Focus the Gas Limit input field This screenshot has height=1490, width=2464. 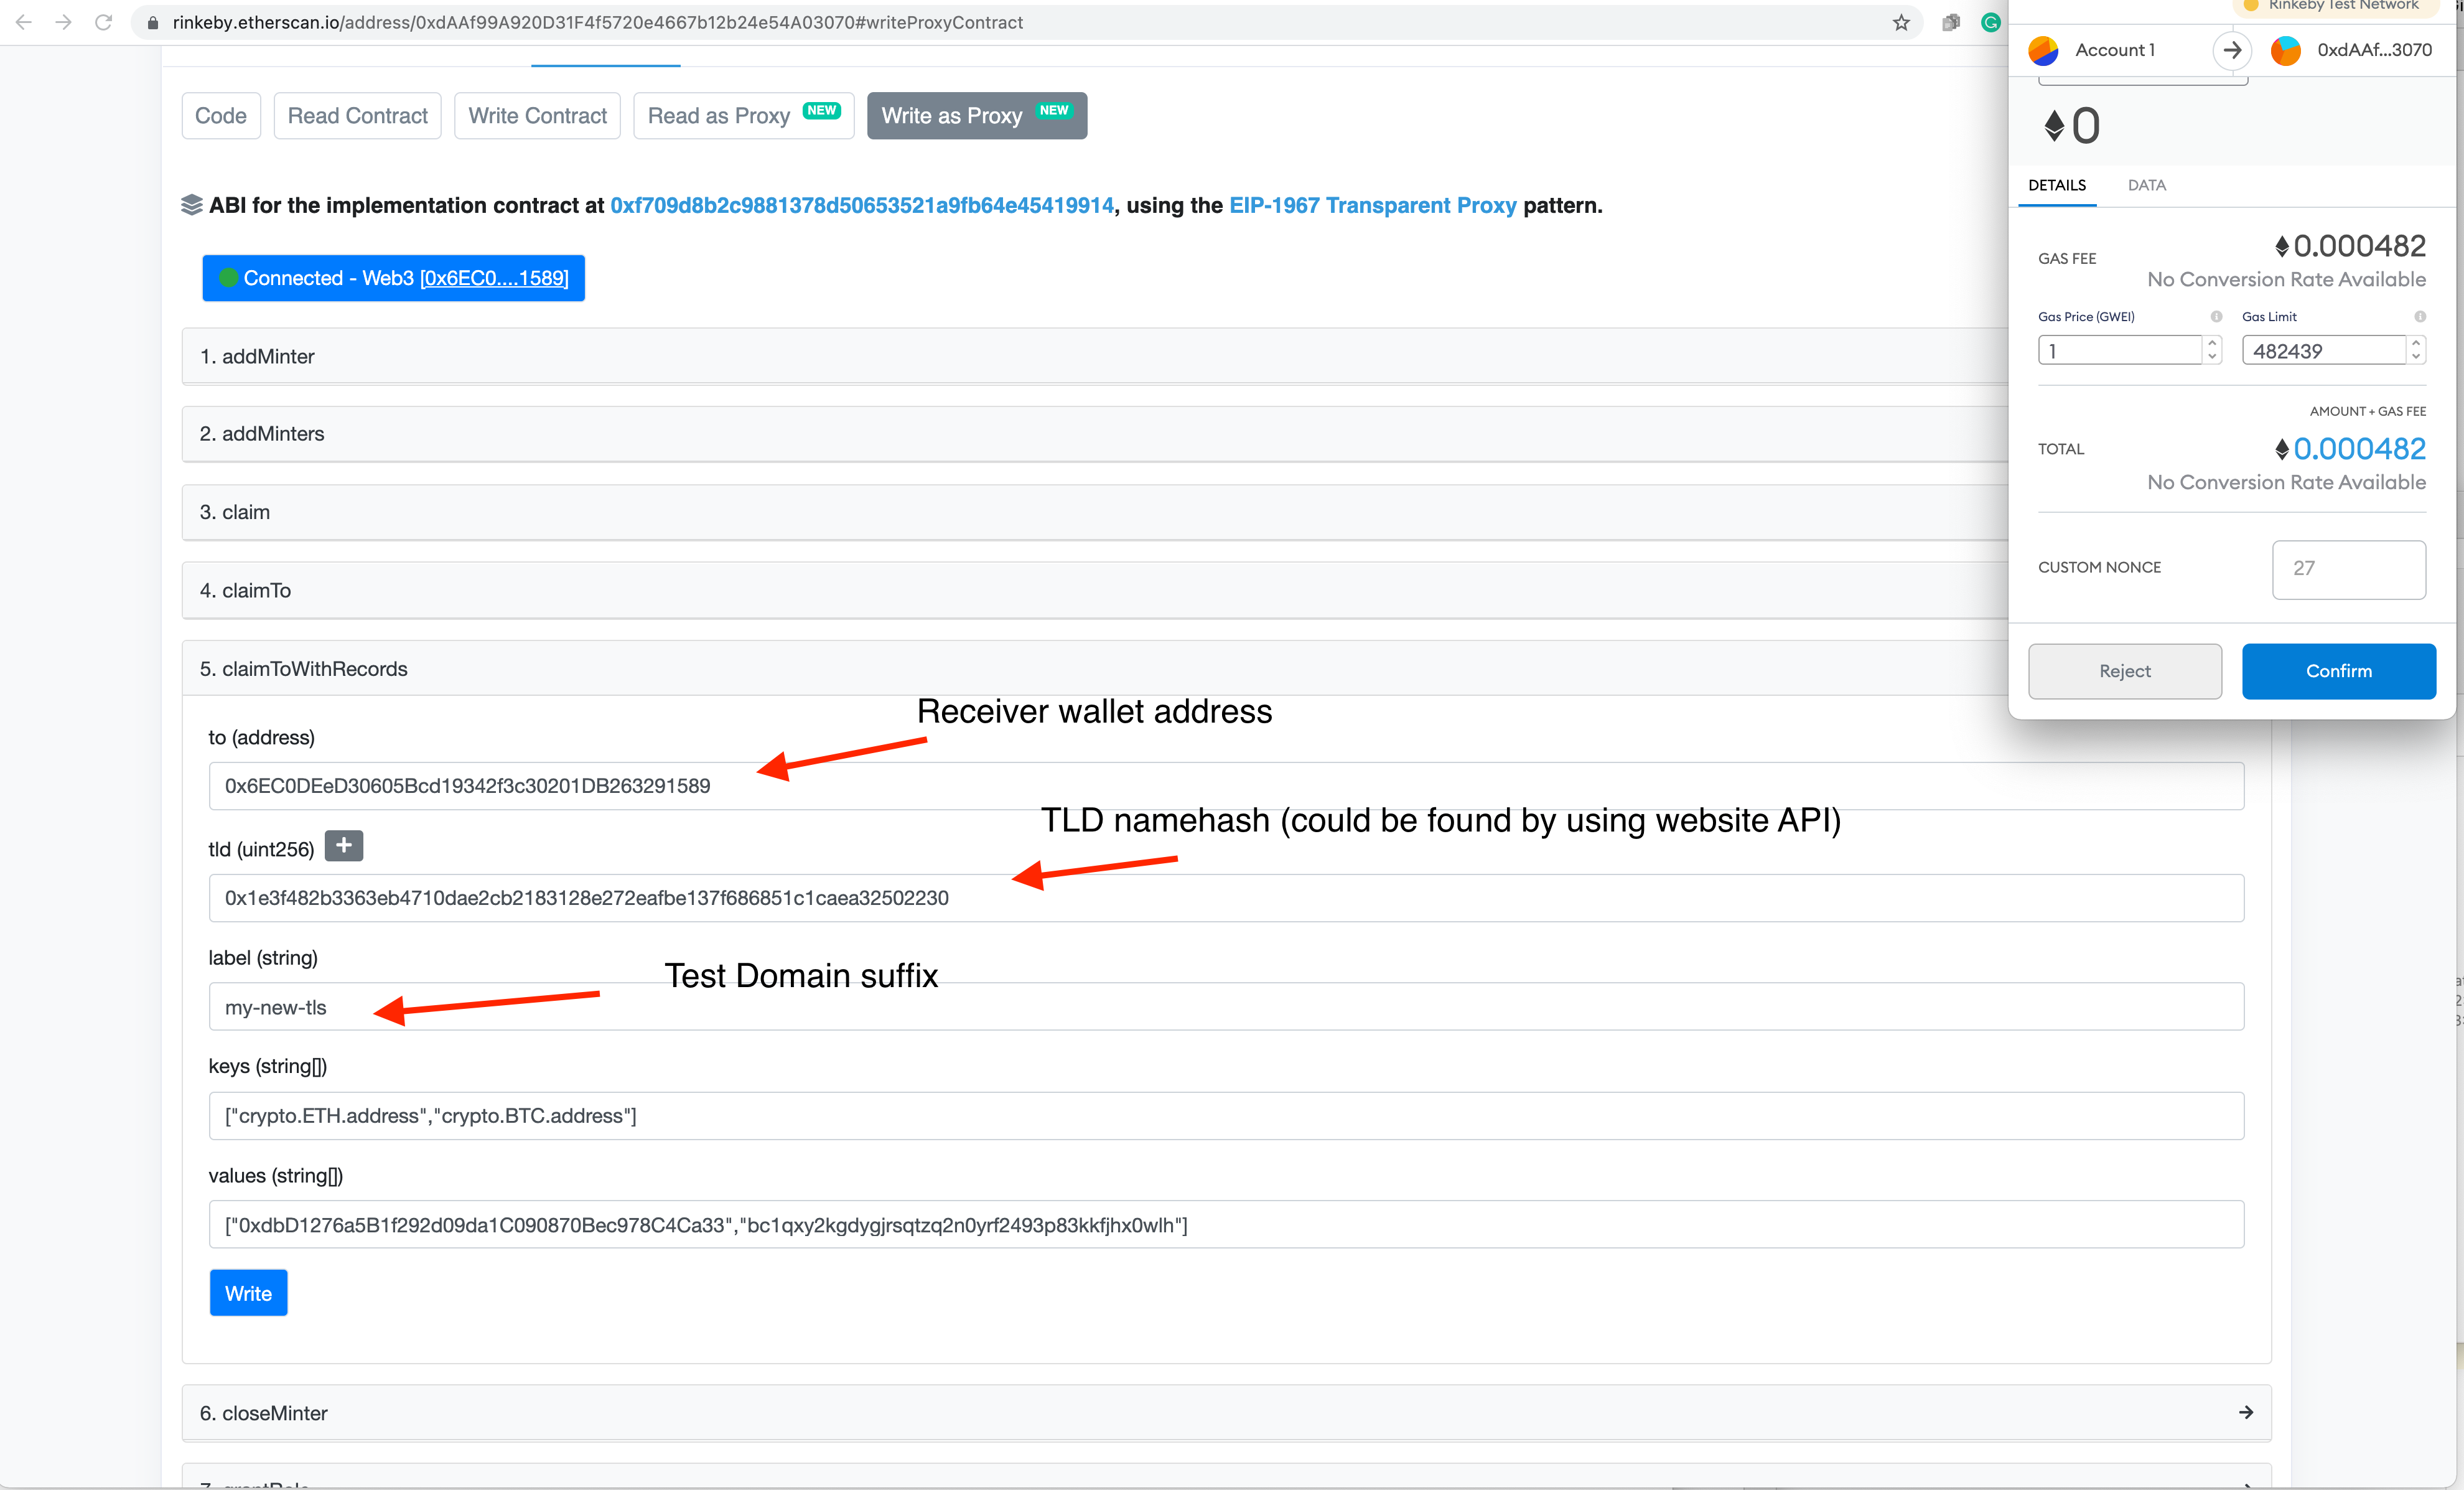tap(2324, 350)
